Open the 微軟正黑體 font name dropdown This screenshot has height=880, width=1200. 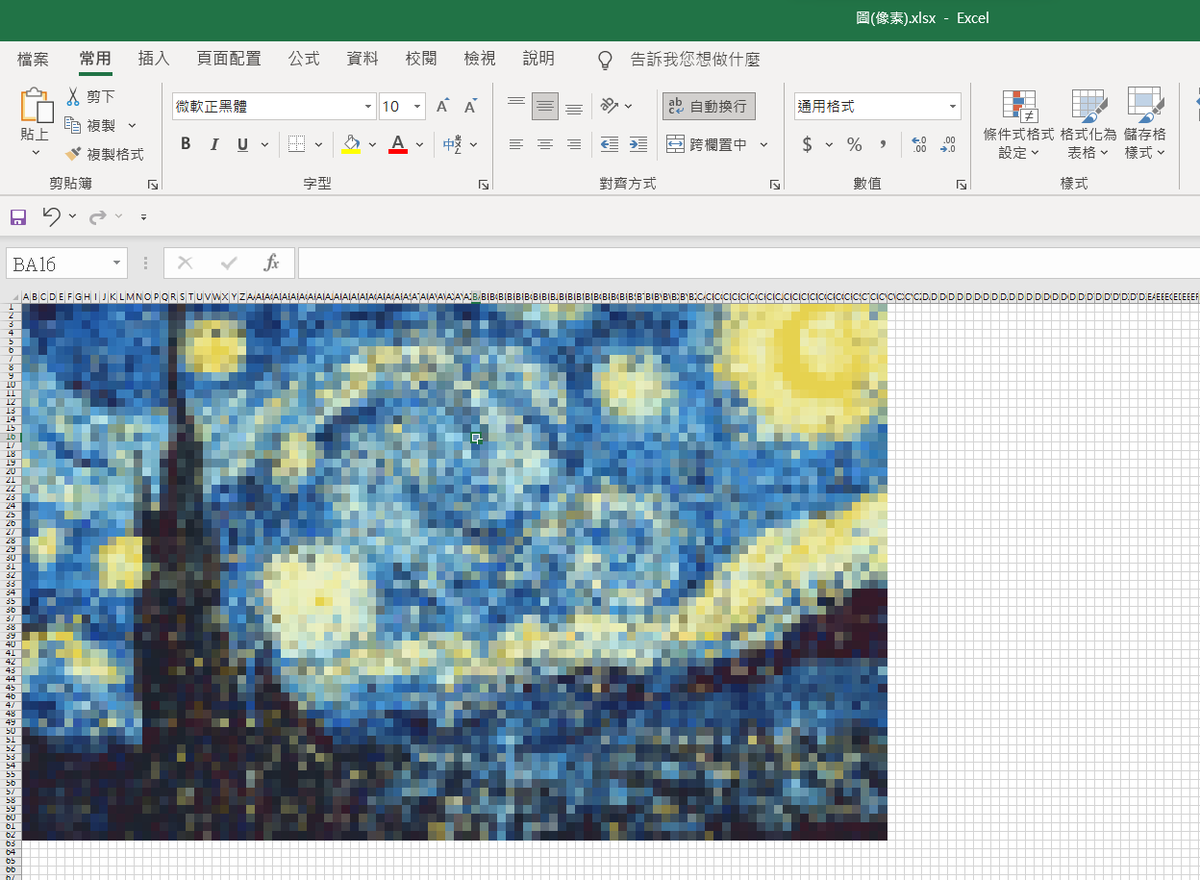tap(368, 106)
